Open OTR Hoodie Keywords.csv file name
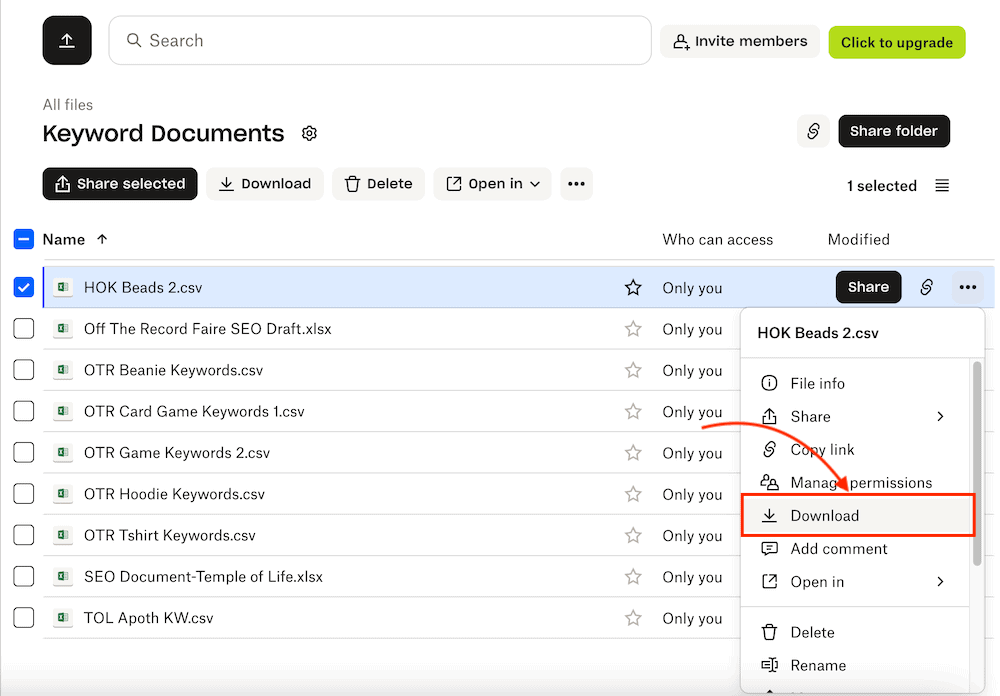1000x696 pixels. [174, 494]
